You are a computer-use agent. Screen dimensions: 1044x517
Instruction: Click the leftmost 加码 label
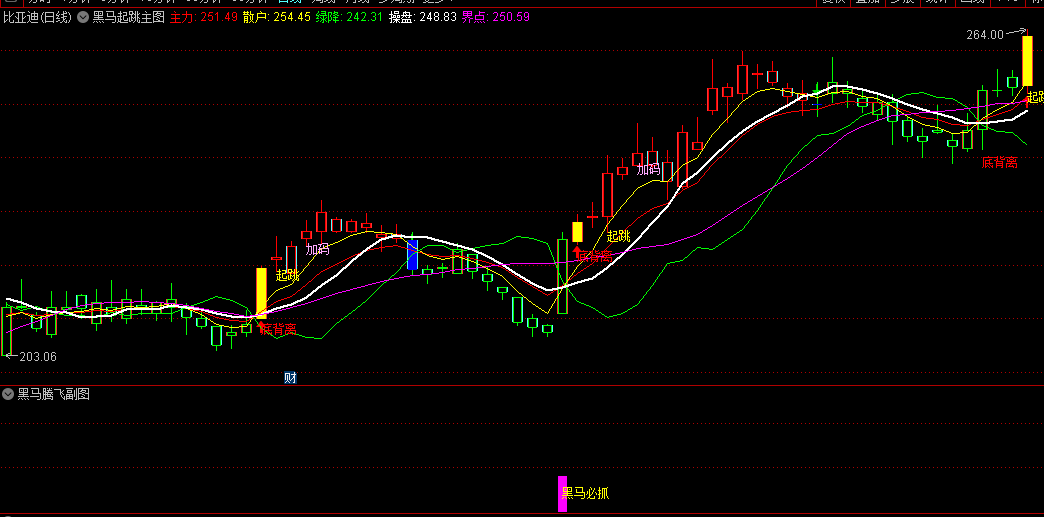pyautogui.click(x=318, y=250)
